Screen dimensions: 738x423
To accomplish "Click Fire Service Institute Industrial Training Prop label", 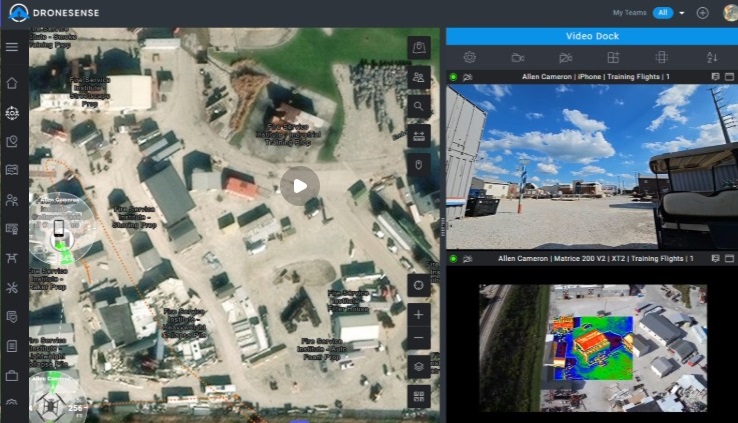I will click(x=288, y=135).
